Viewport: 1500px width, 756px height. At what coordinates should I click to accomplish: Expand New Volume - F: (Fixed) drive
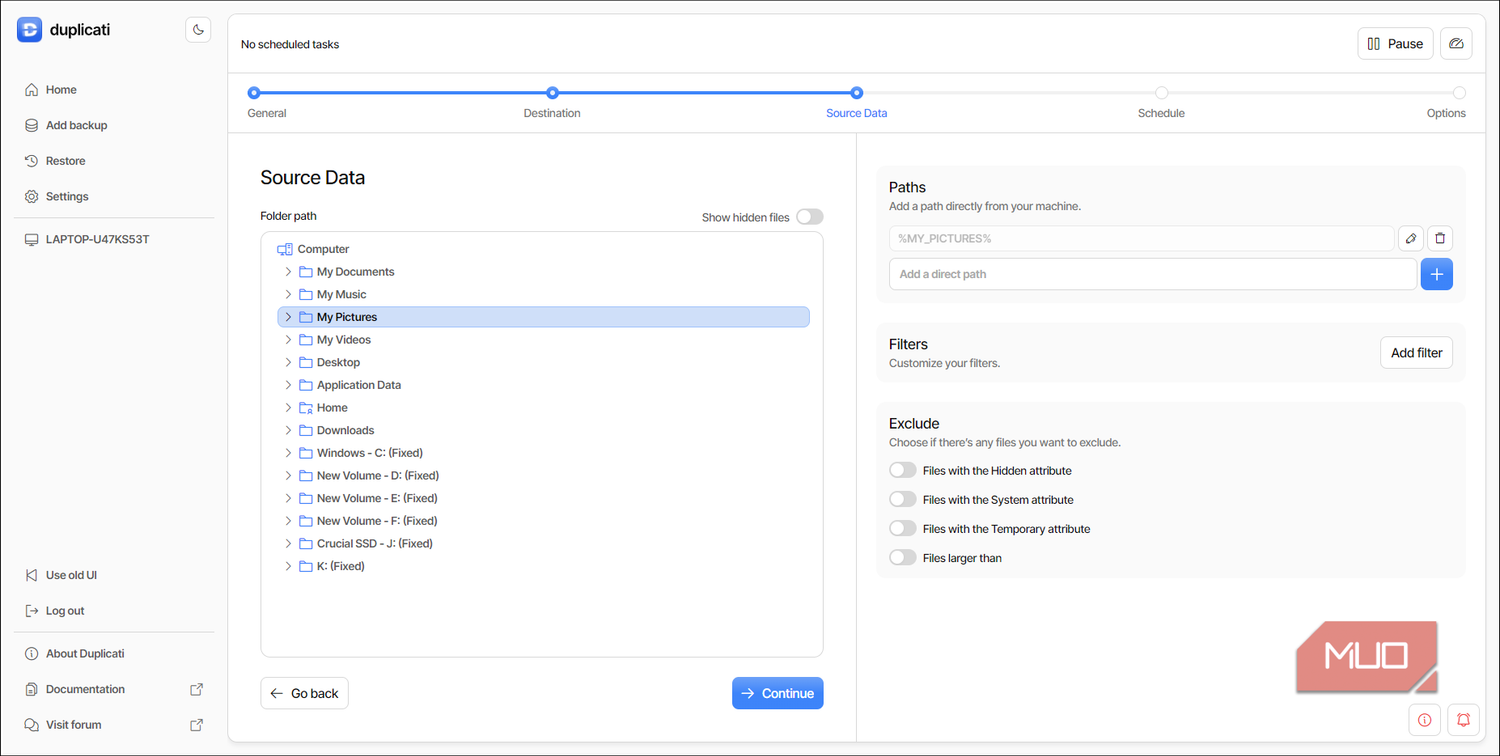(x=288, y=521)
